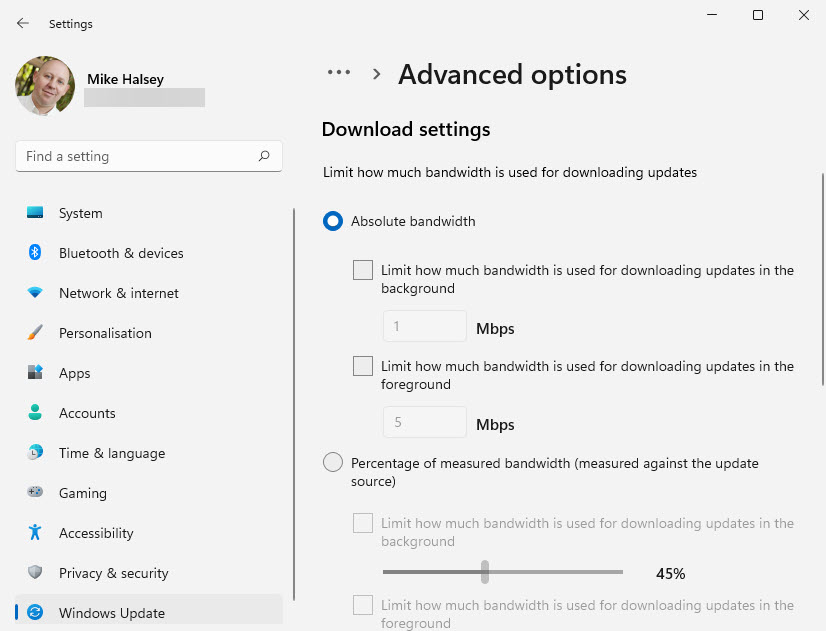Open the Time & language settings page
The width and height of the screenshot is (826, 631).
[x=111, y=453]
